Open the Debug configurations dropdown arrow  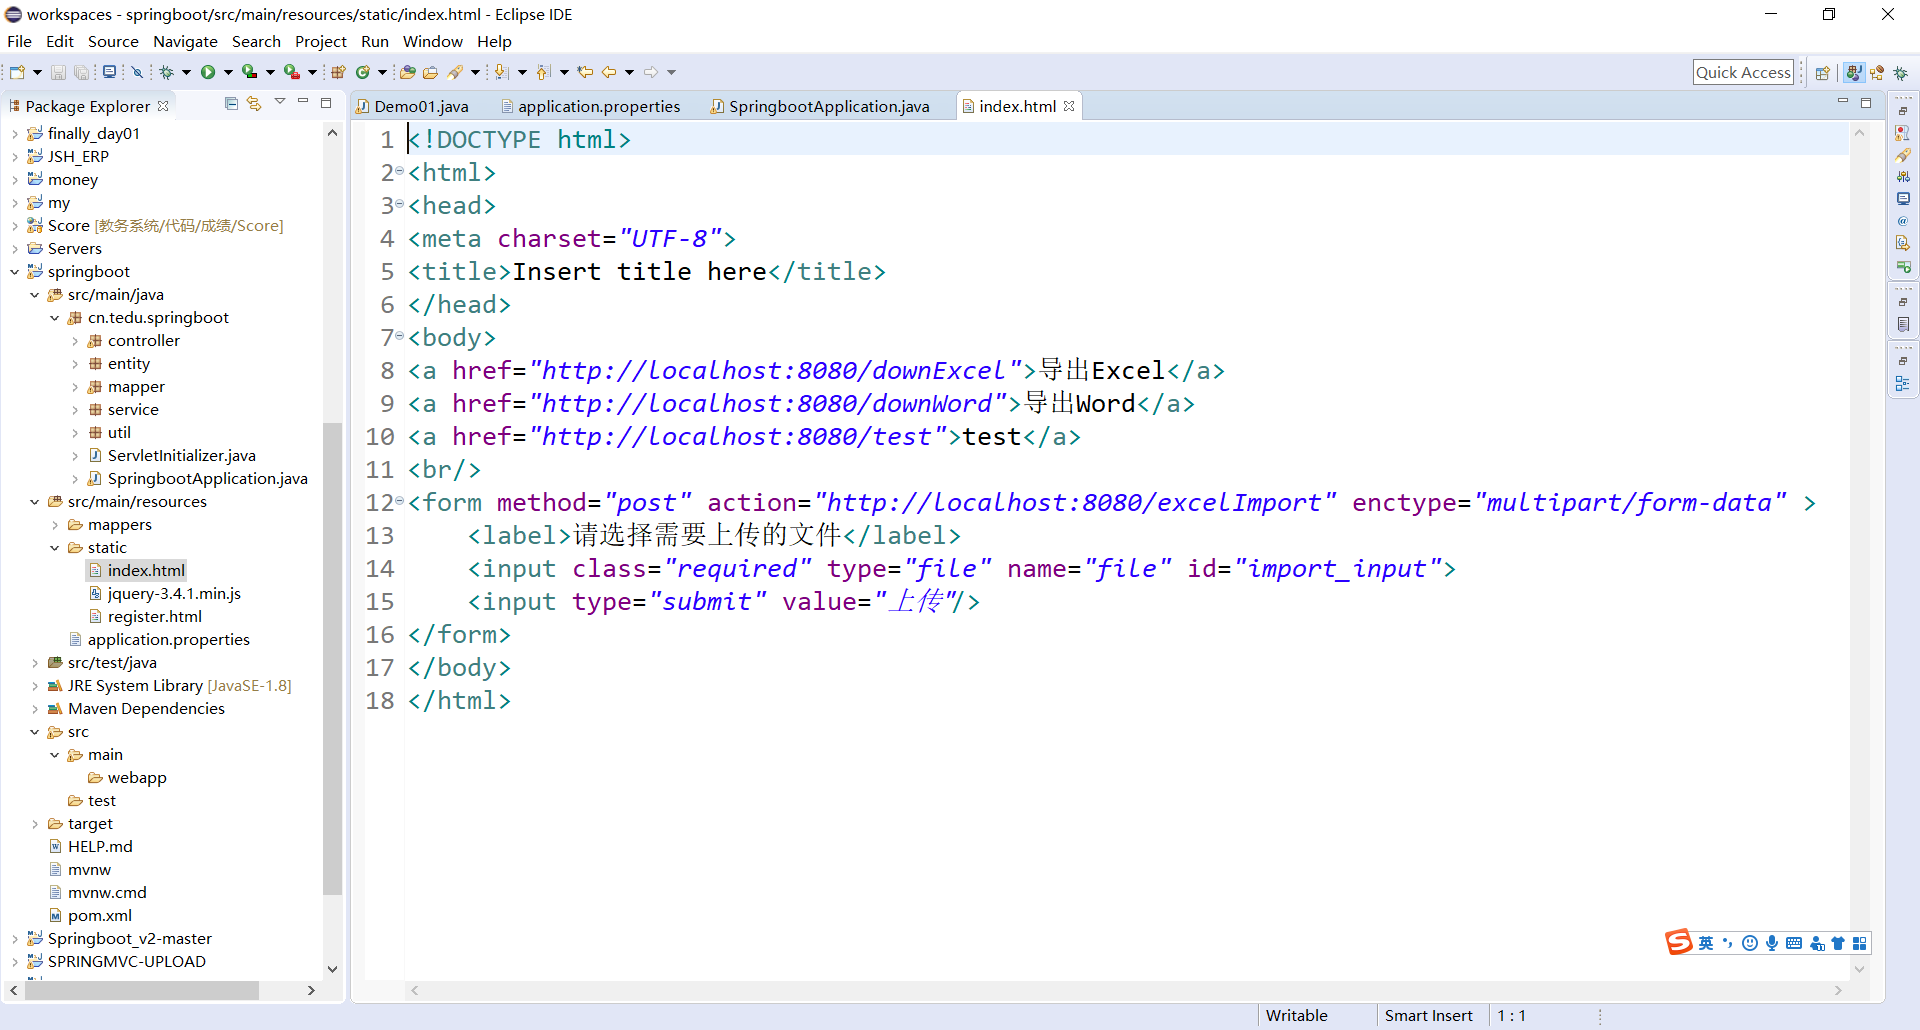[186, 72]
